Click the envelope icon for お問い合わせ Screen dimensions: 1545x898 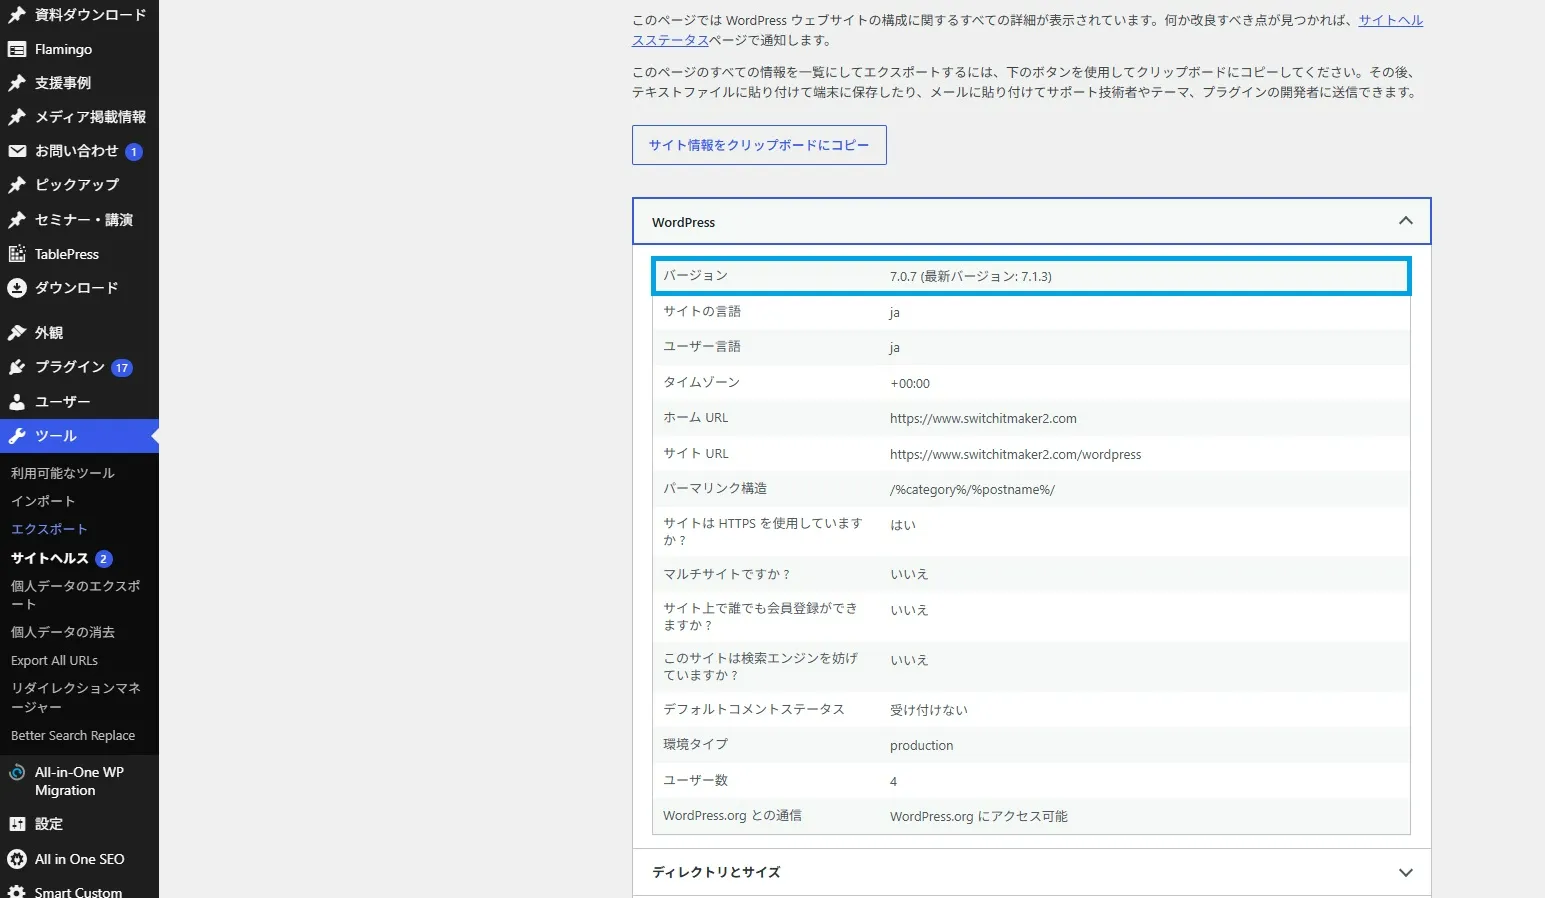[17, 151]
